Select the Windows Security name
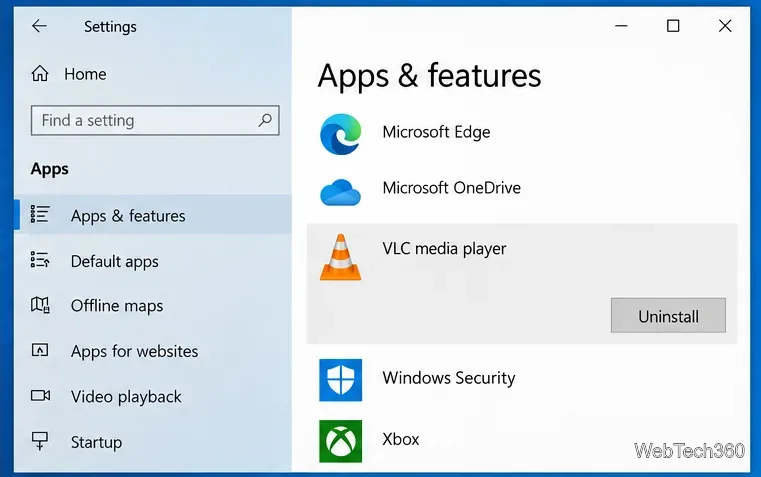Image resolution: width=761 pixels, height=477 pixels. [x=449, y=378]
